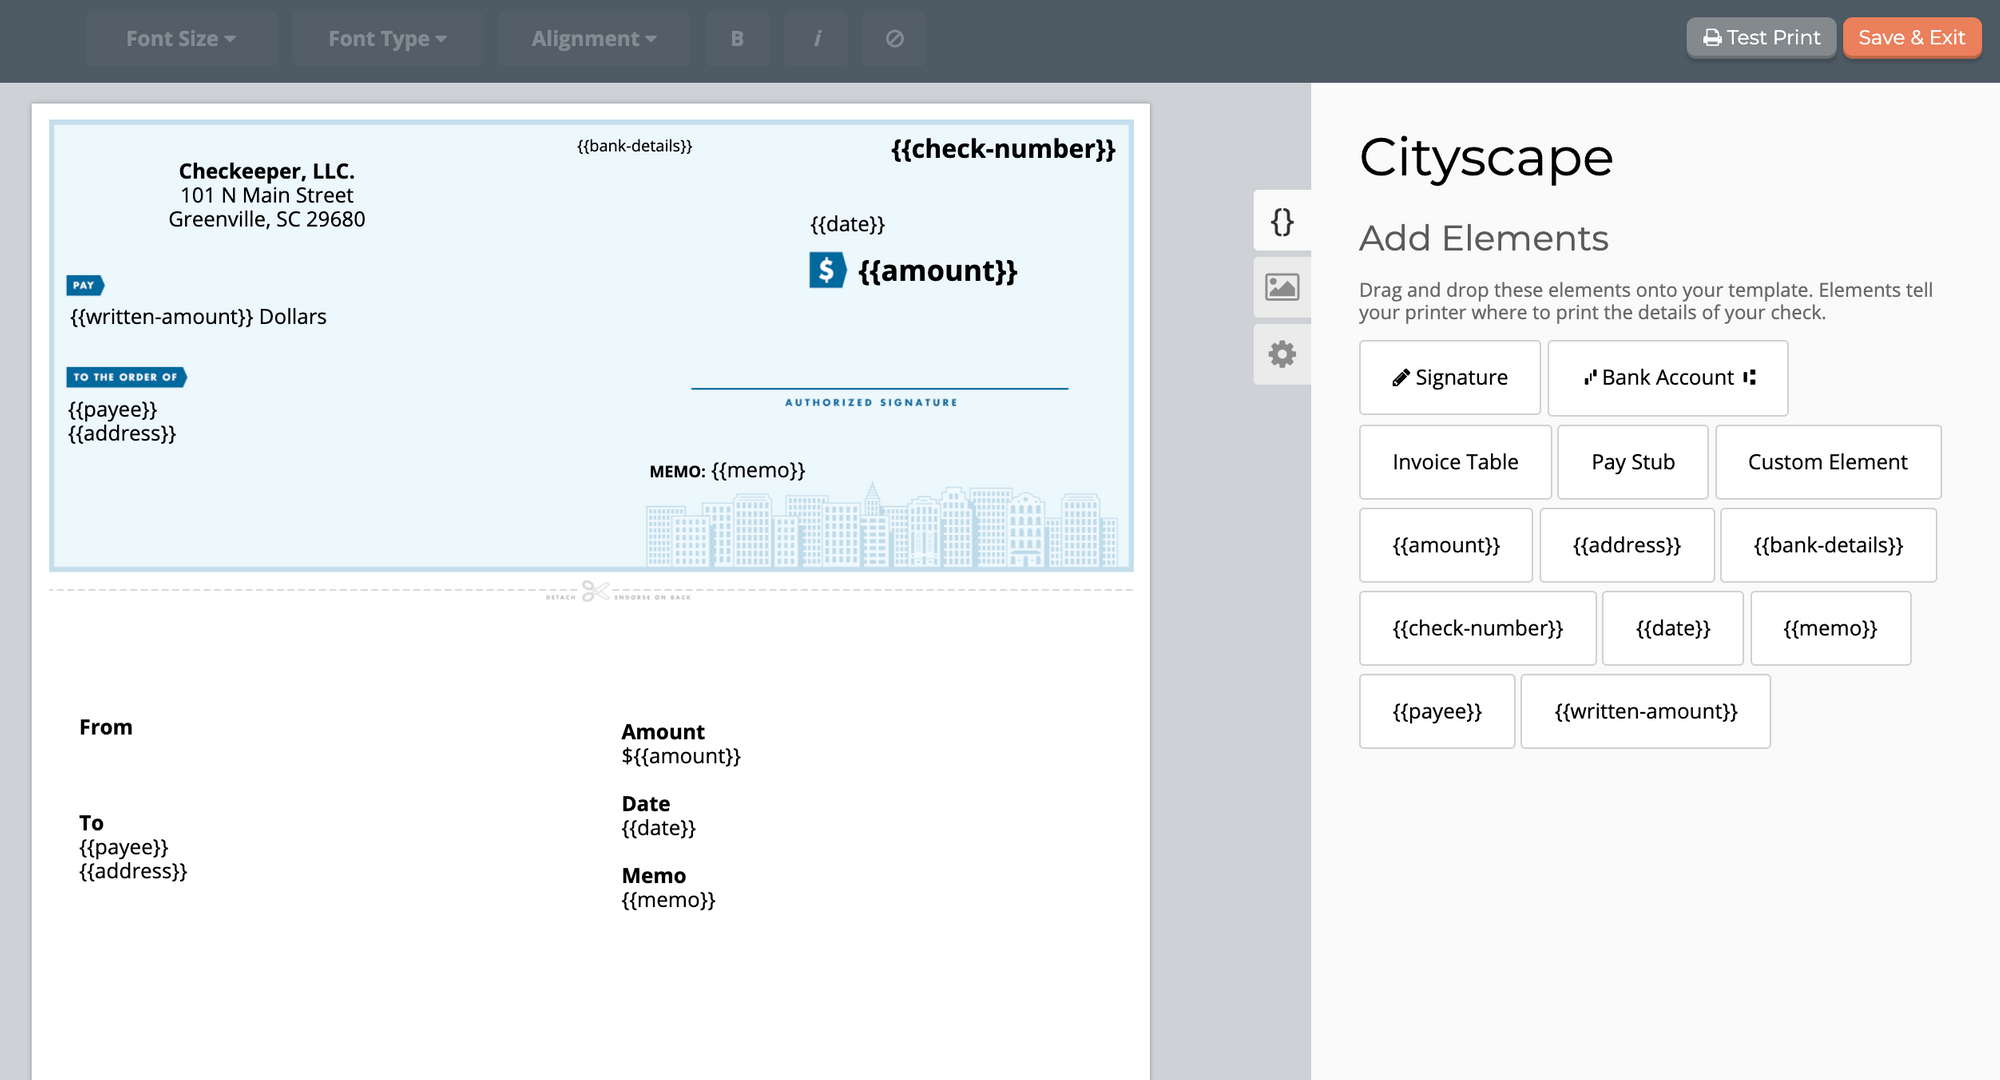The width and height of the screenshot is (2000, 1080).
Task: Toggle italic formatting in toolbar
Action: coord(816,39)
